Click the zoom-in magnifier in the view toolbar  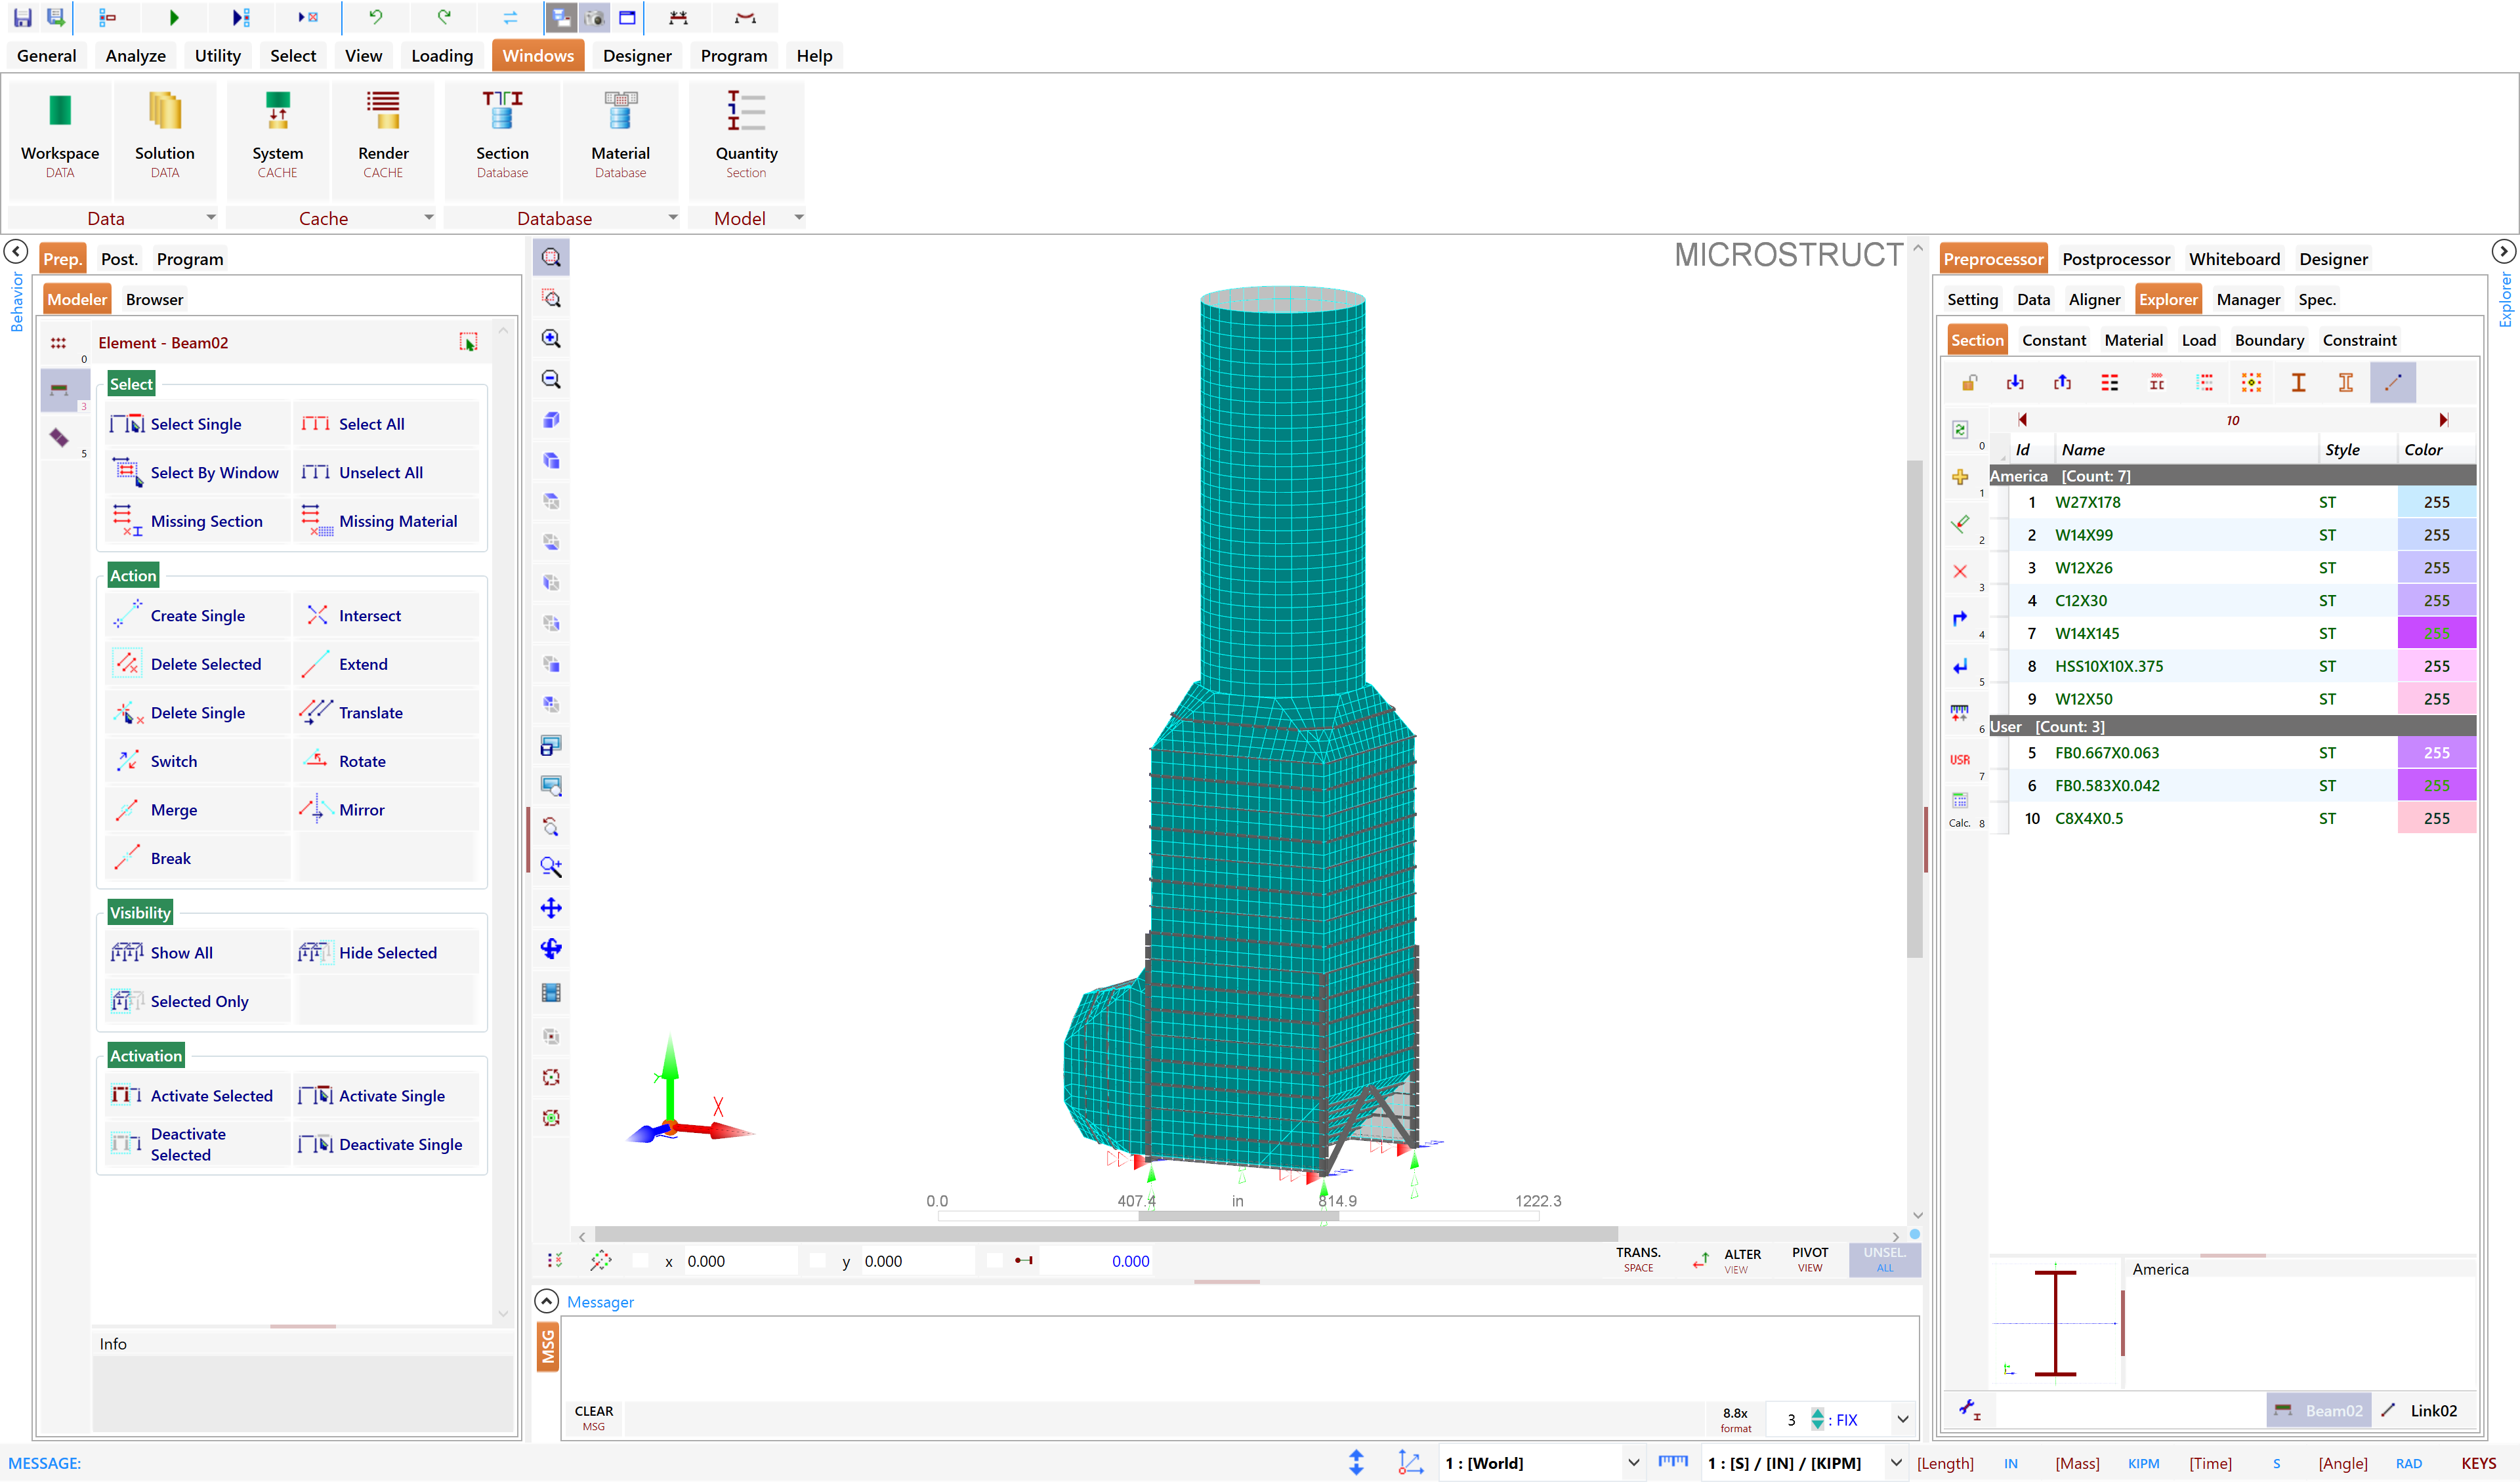(551, 339)
